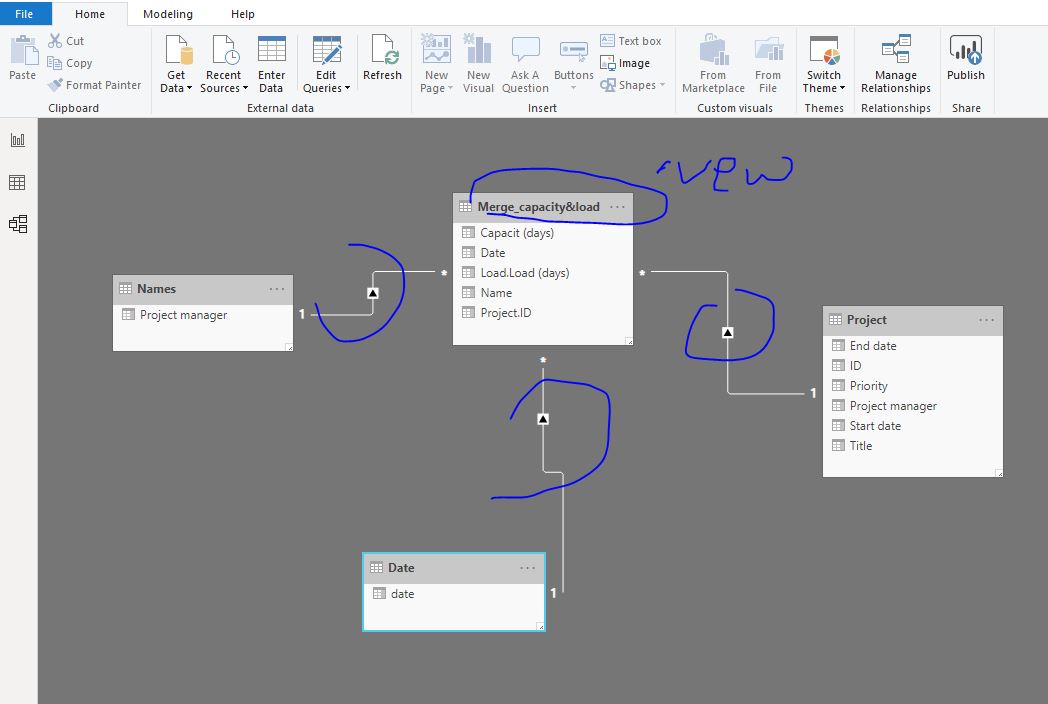Open Date table options ellipsis

[x=527, y=568]
